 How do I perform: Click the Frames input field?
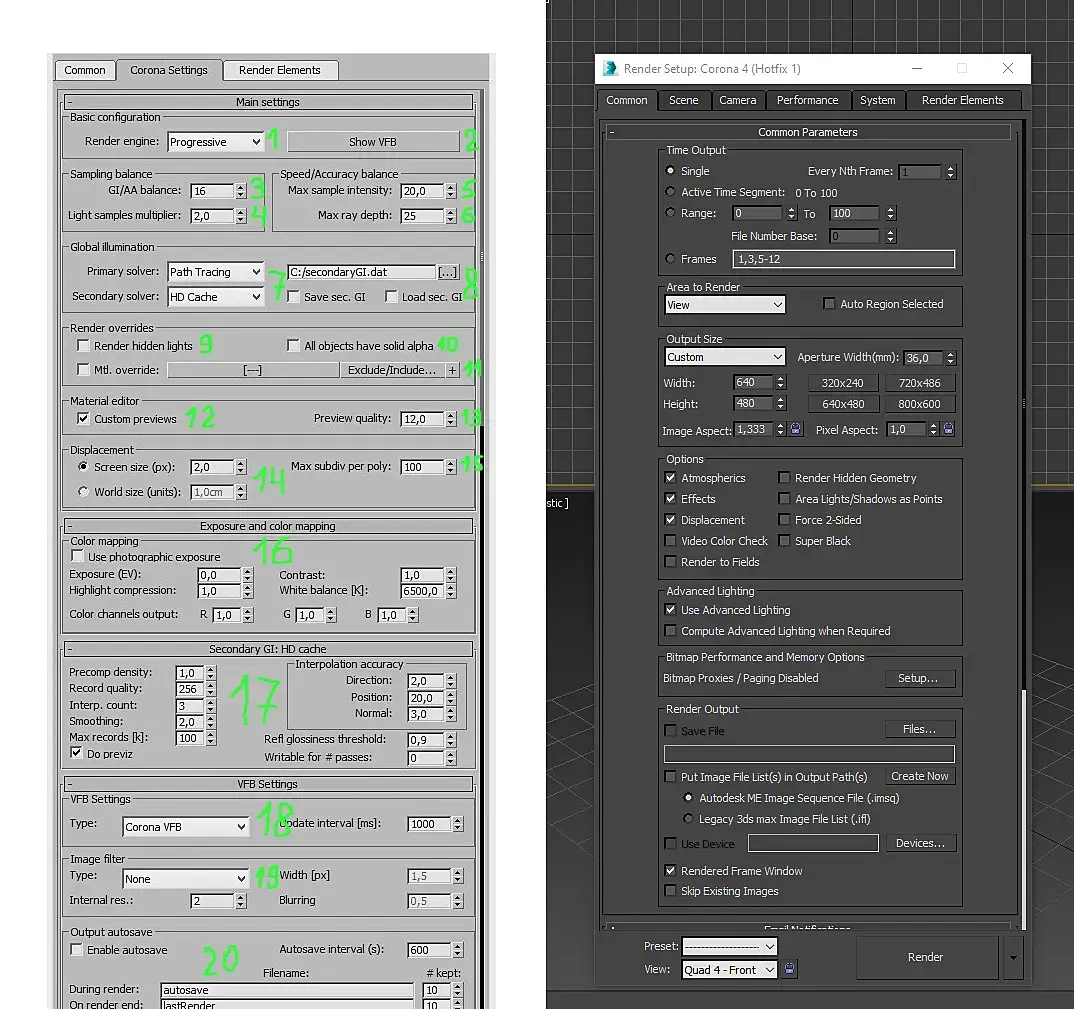point(843,259)
